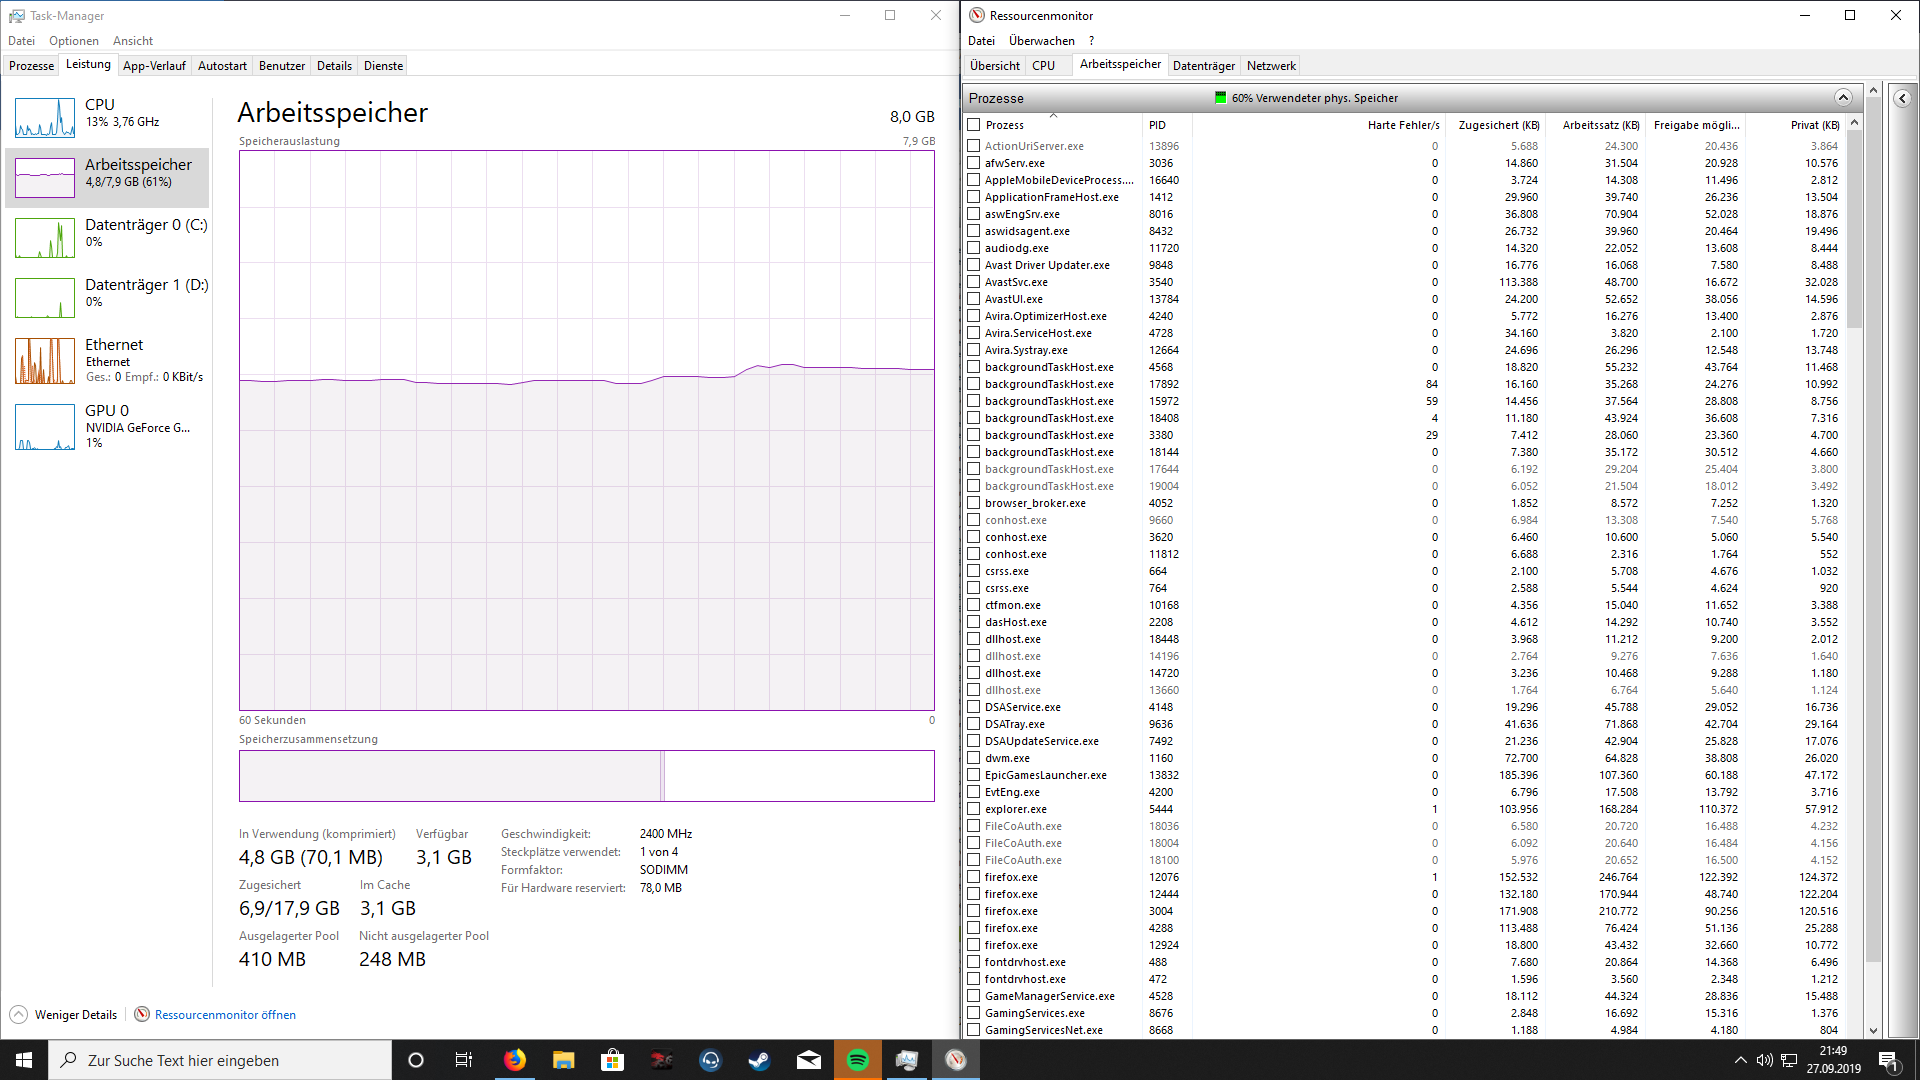Sort by the Zugesichert (KB) column
This screenshot has width=1920, height=1080.
(1498, 125)
